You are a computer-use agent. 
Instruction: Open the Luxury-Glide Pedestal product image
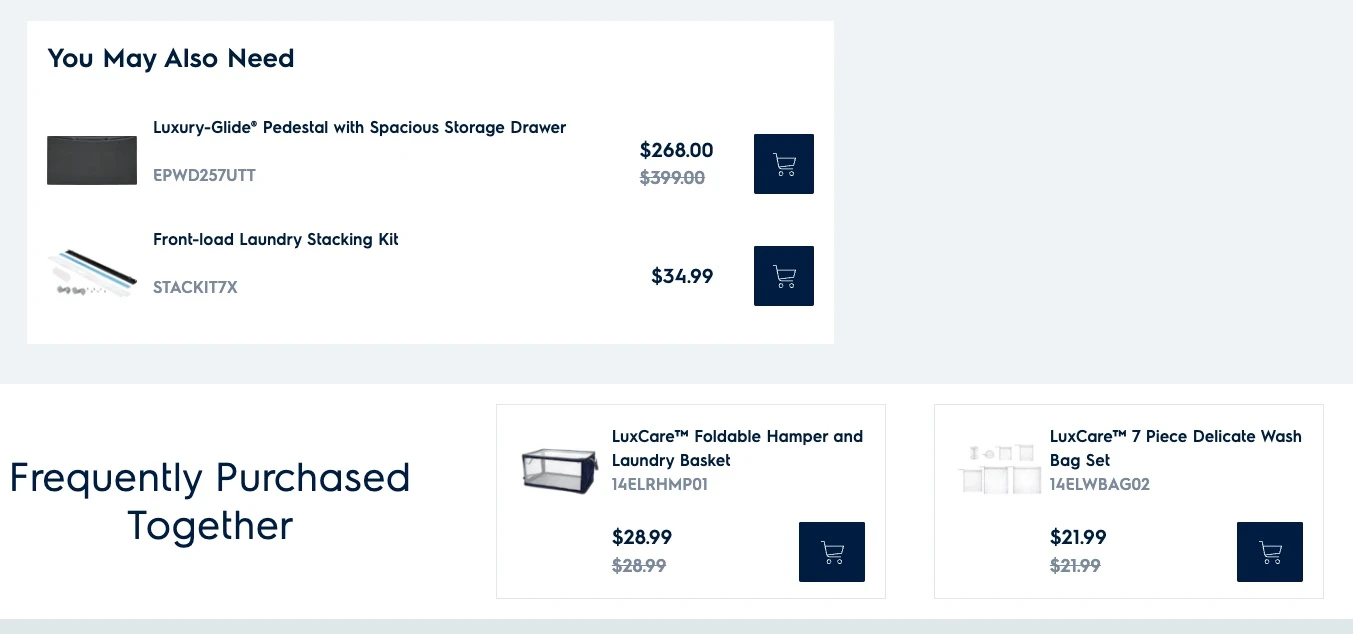point(92,161)
